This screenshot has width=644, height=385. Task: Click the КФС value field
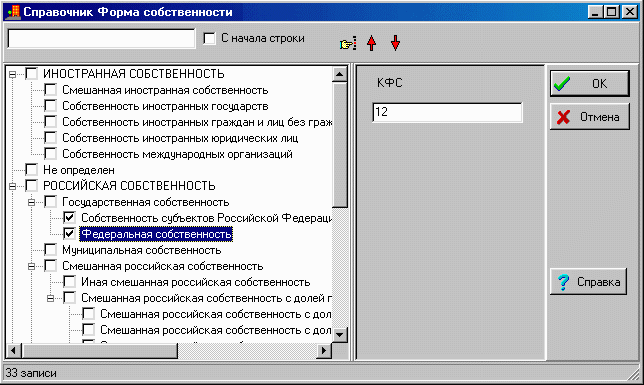coord(447,112)
